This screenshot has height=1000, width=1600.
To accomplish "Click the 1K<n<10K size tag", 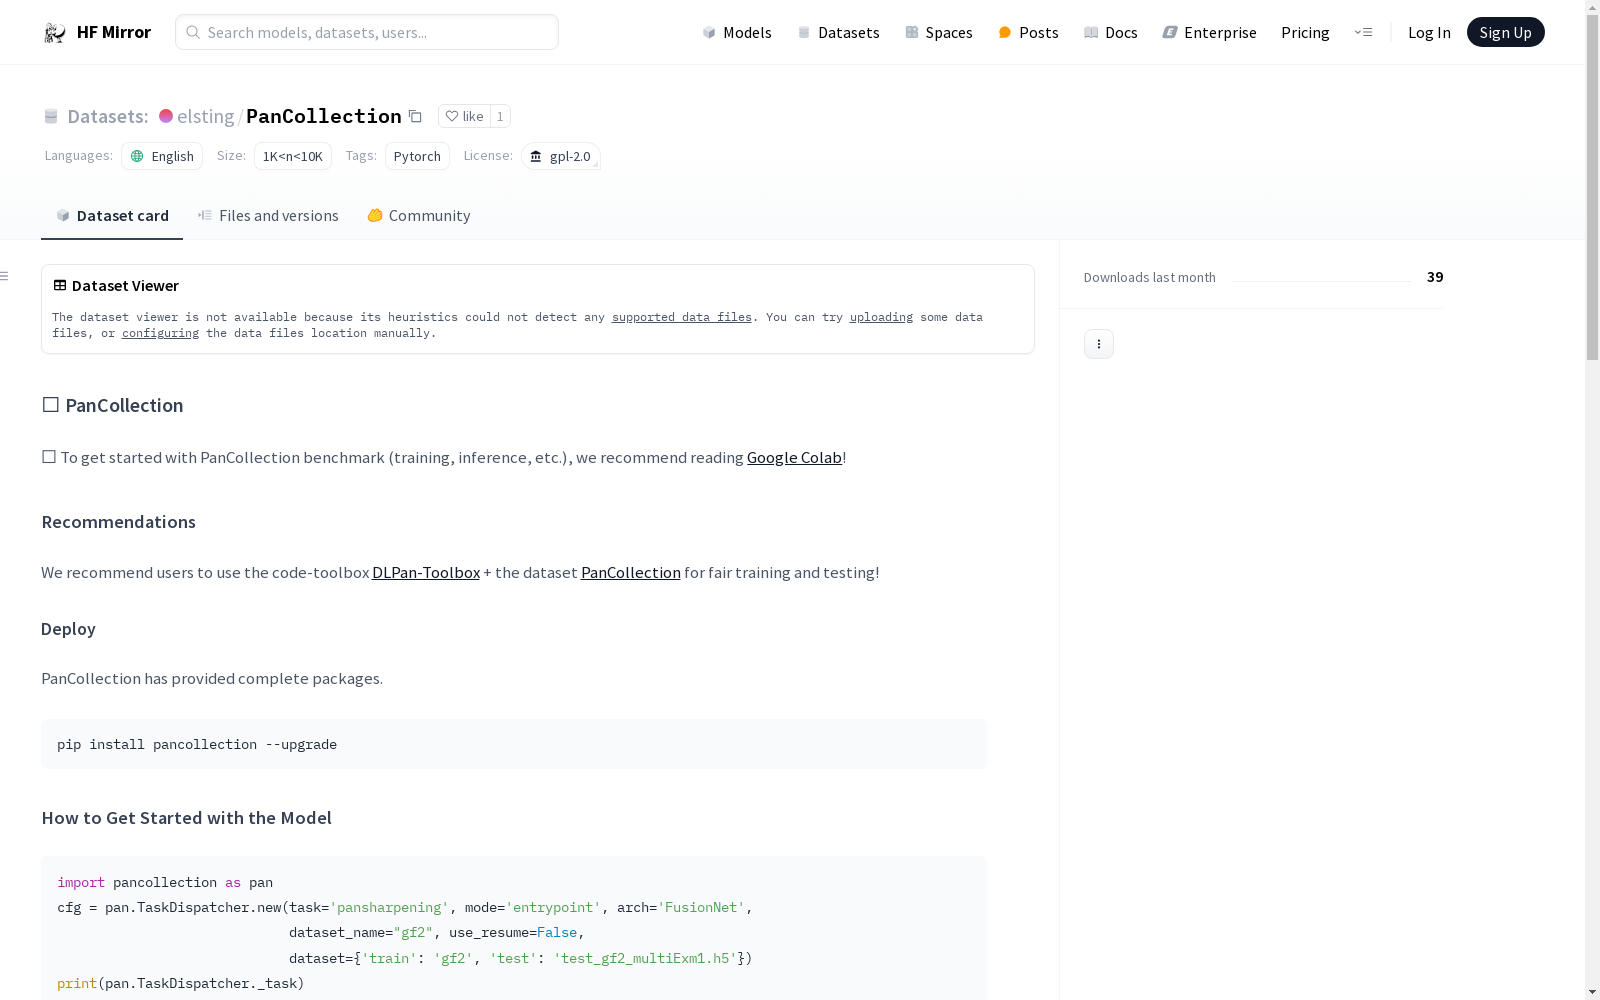I will [x=293, y=156].
